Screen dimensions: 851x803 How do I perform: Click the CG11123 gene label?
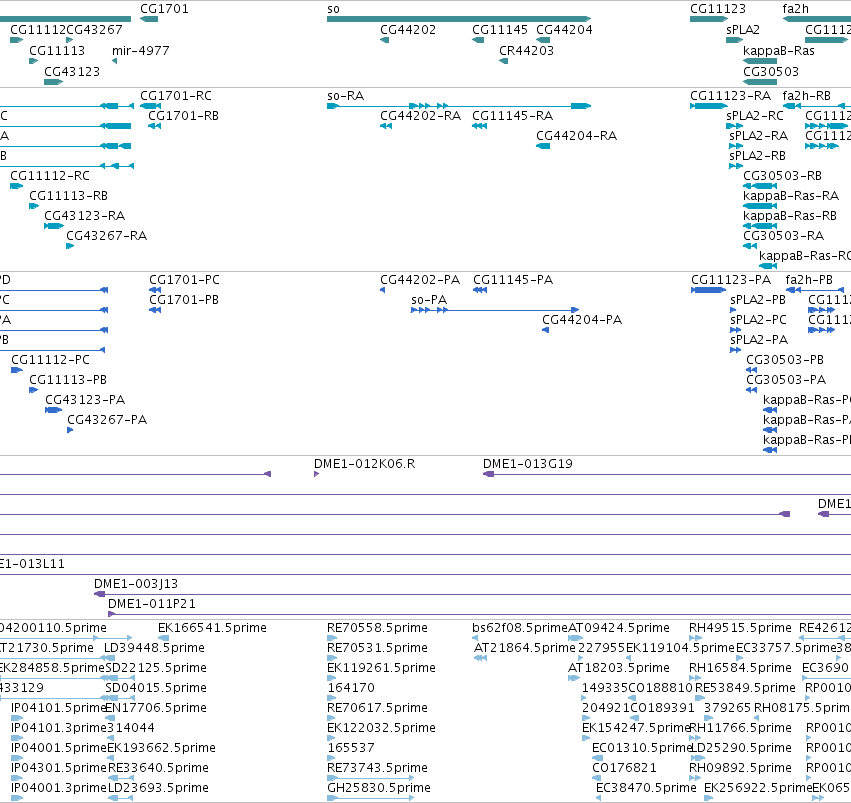(x=717, y=9)
